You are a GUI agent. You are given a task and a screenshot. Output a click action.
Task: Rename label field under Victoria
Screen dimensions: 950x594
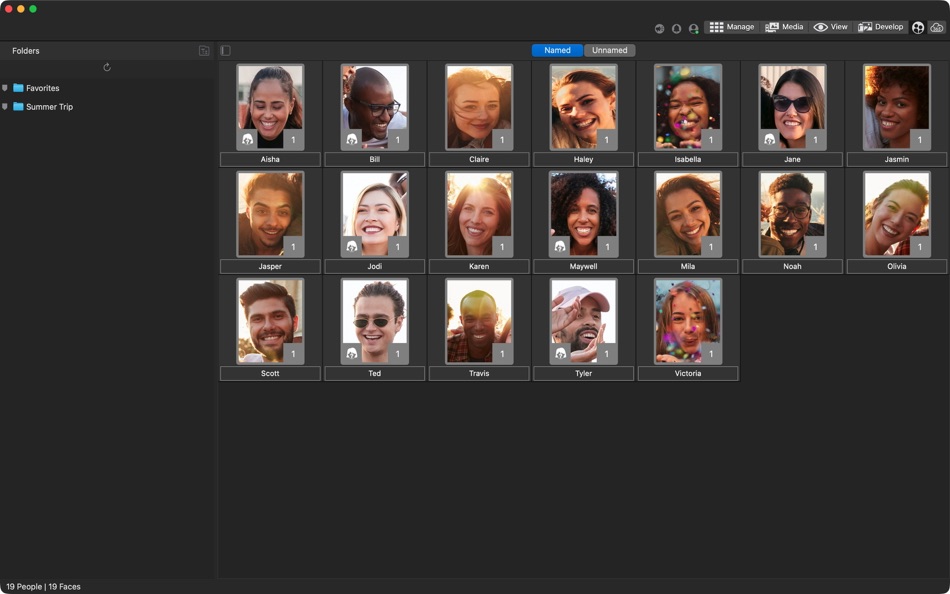687,373
